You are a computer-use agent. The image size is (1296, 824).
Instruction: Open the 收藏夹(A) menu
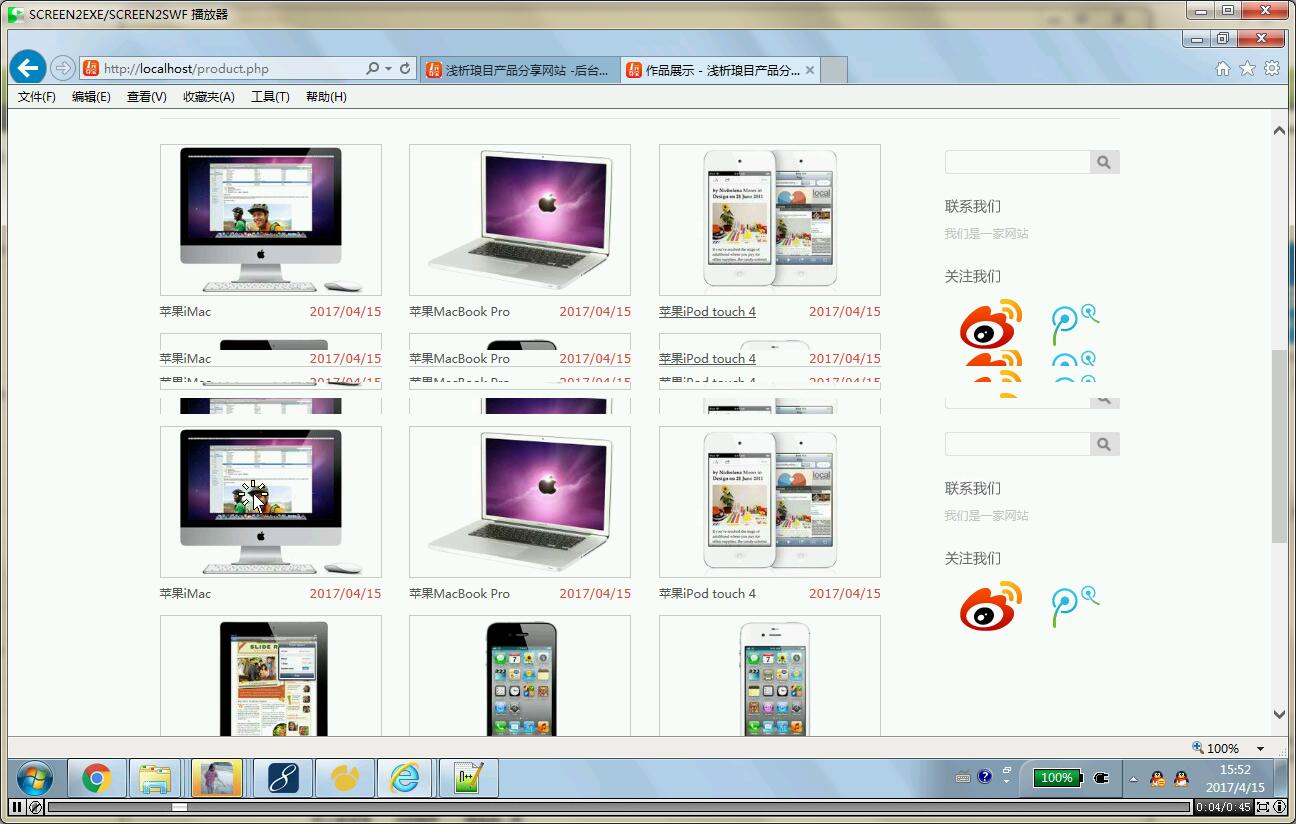tap(208, 97)
